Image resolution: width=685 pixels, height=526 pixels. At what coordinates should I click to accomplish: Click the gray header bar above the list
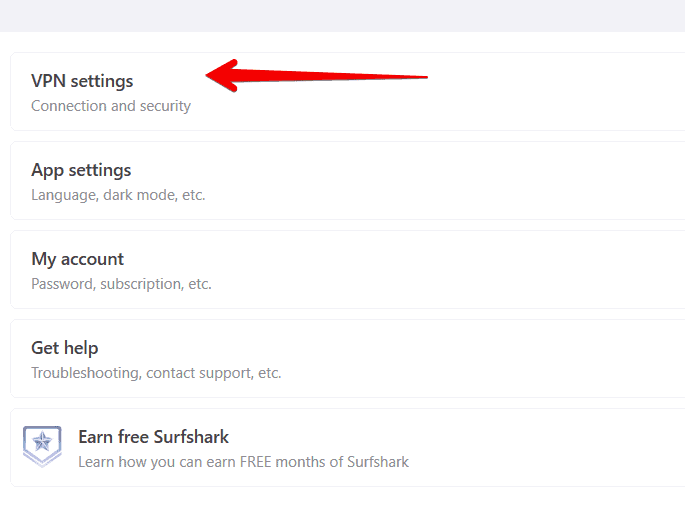(342, 15)
